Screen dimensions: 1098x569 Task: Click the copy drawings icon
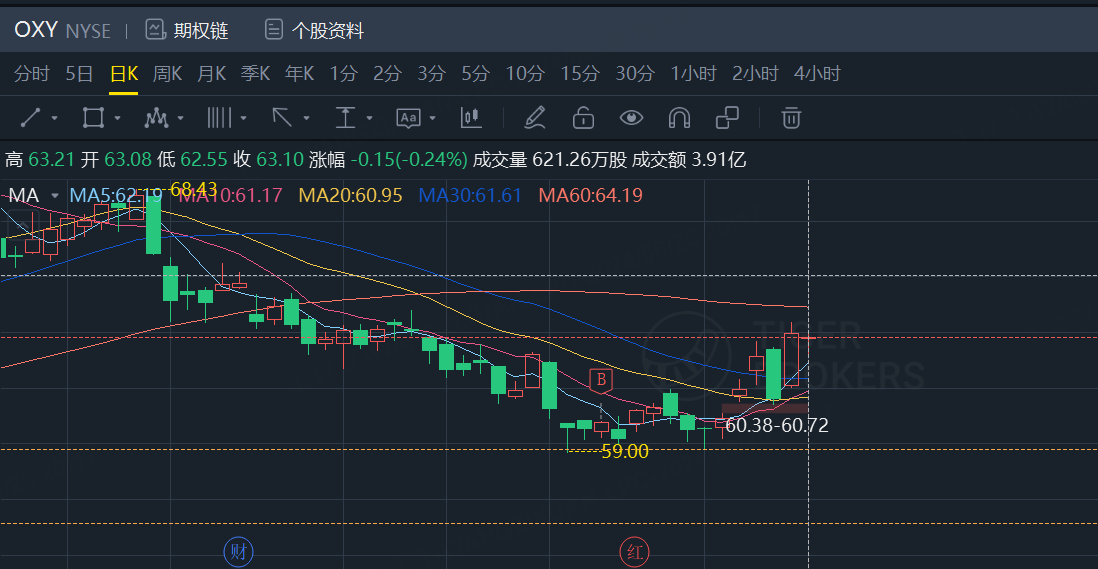728,118
